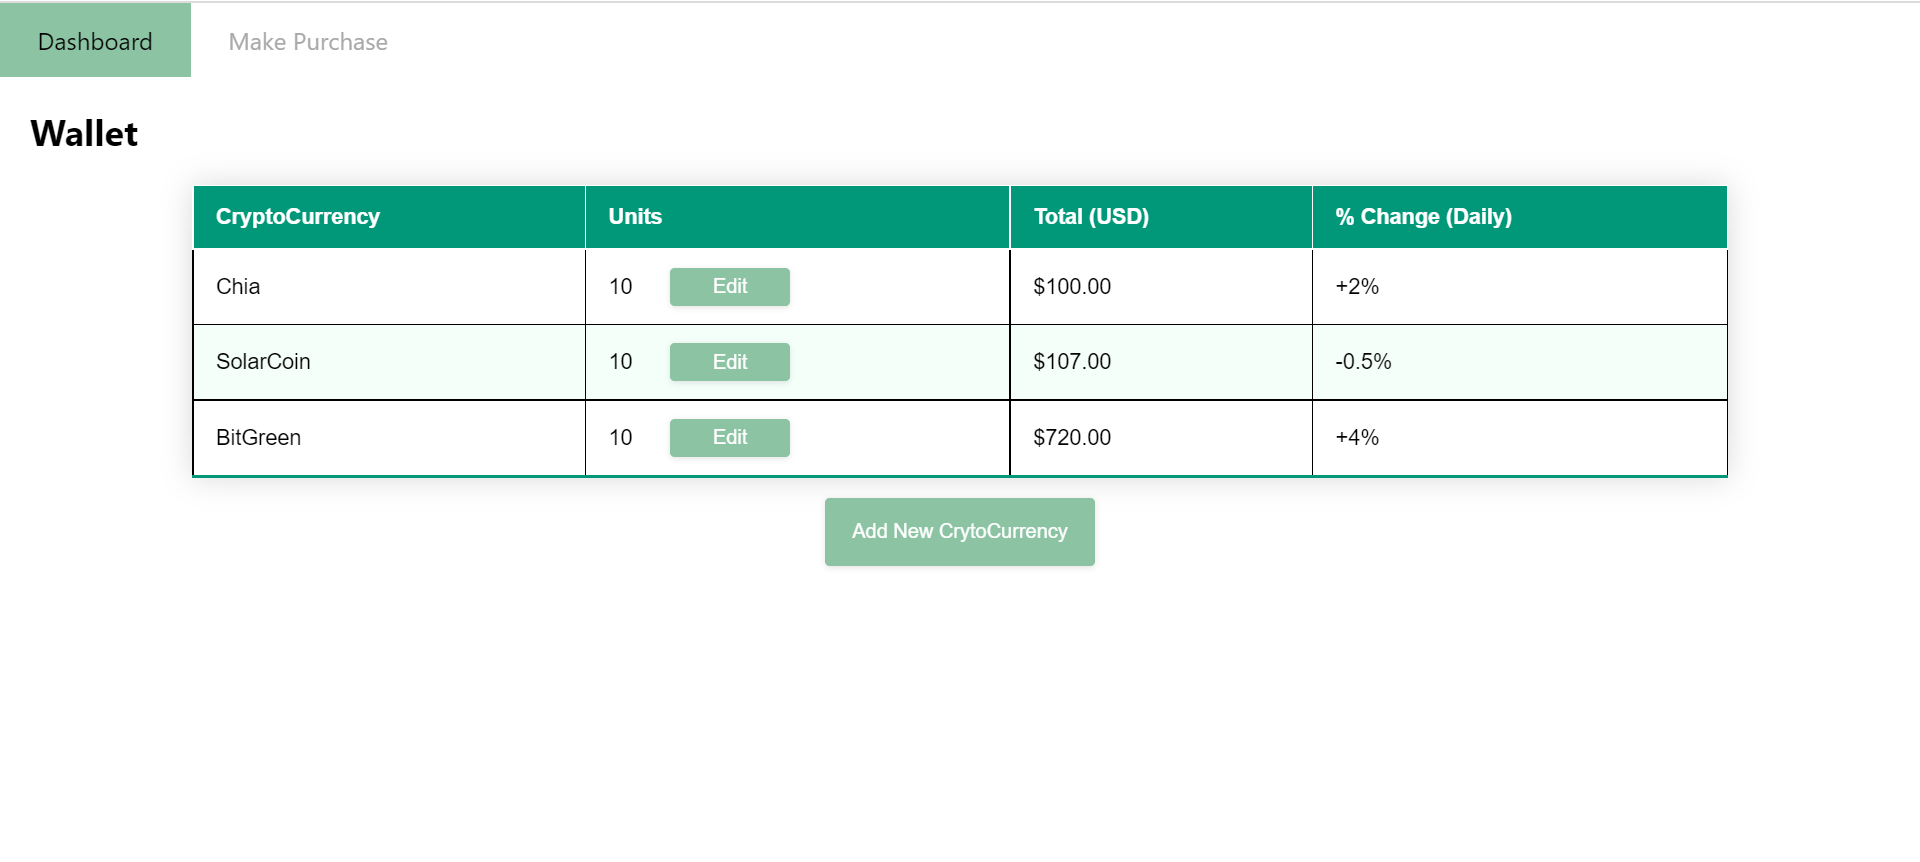Click the SolarCoin currency name cell

[389, 362]
